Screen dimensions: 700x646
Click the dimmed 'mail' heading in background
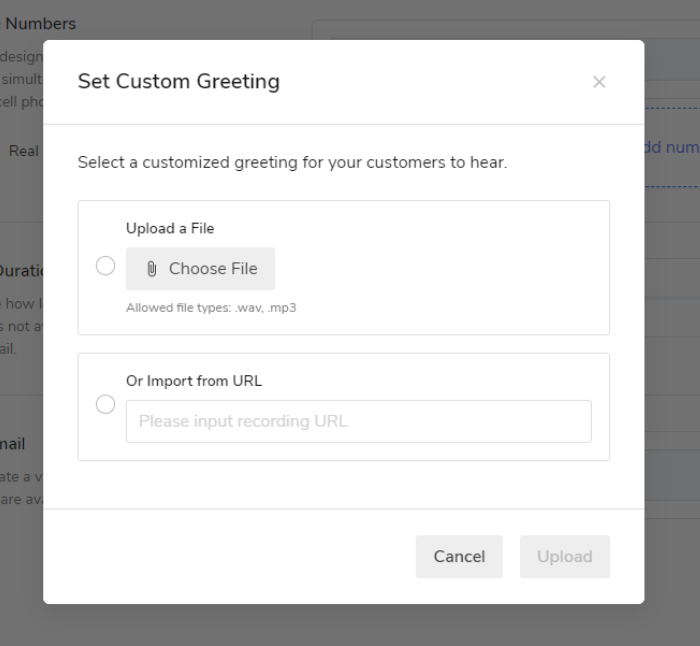coord(14,443)
